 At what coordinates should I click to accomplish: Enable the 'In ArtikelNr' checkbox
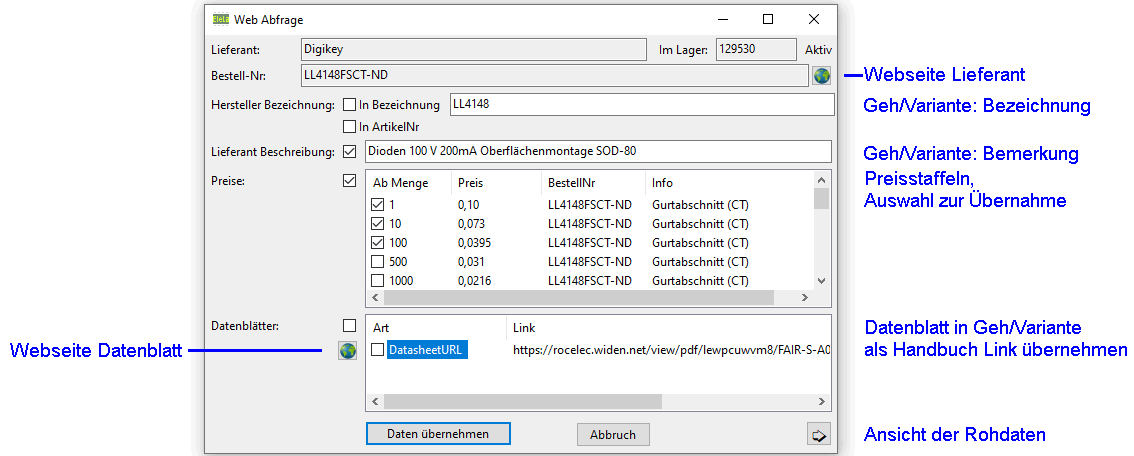click(349, 127)
